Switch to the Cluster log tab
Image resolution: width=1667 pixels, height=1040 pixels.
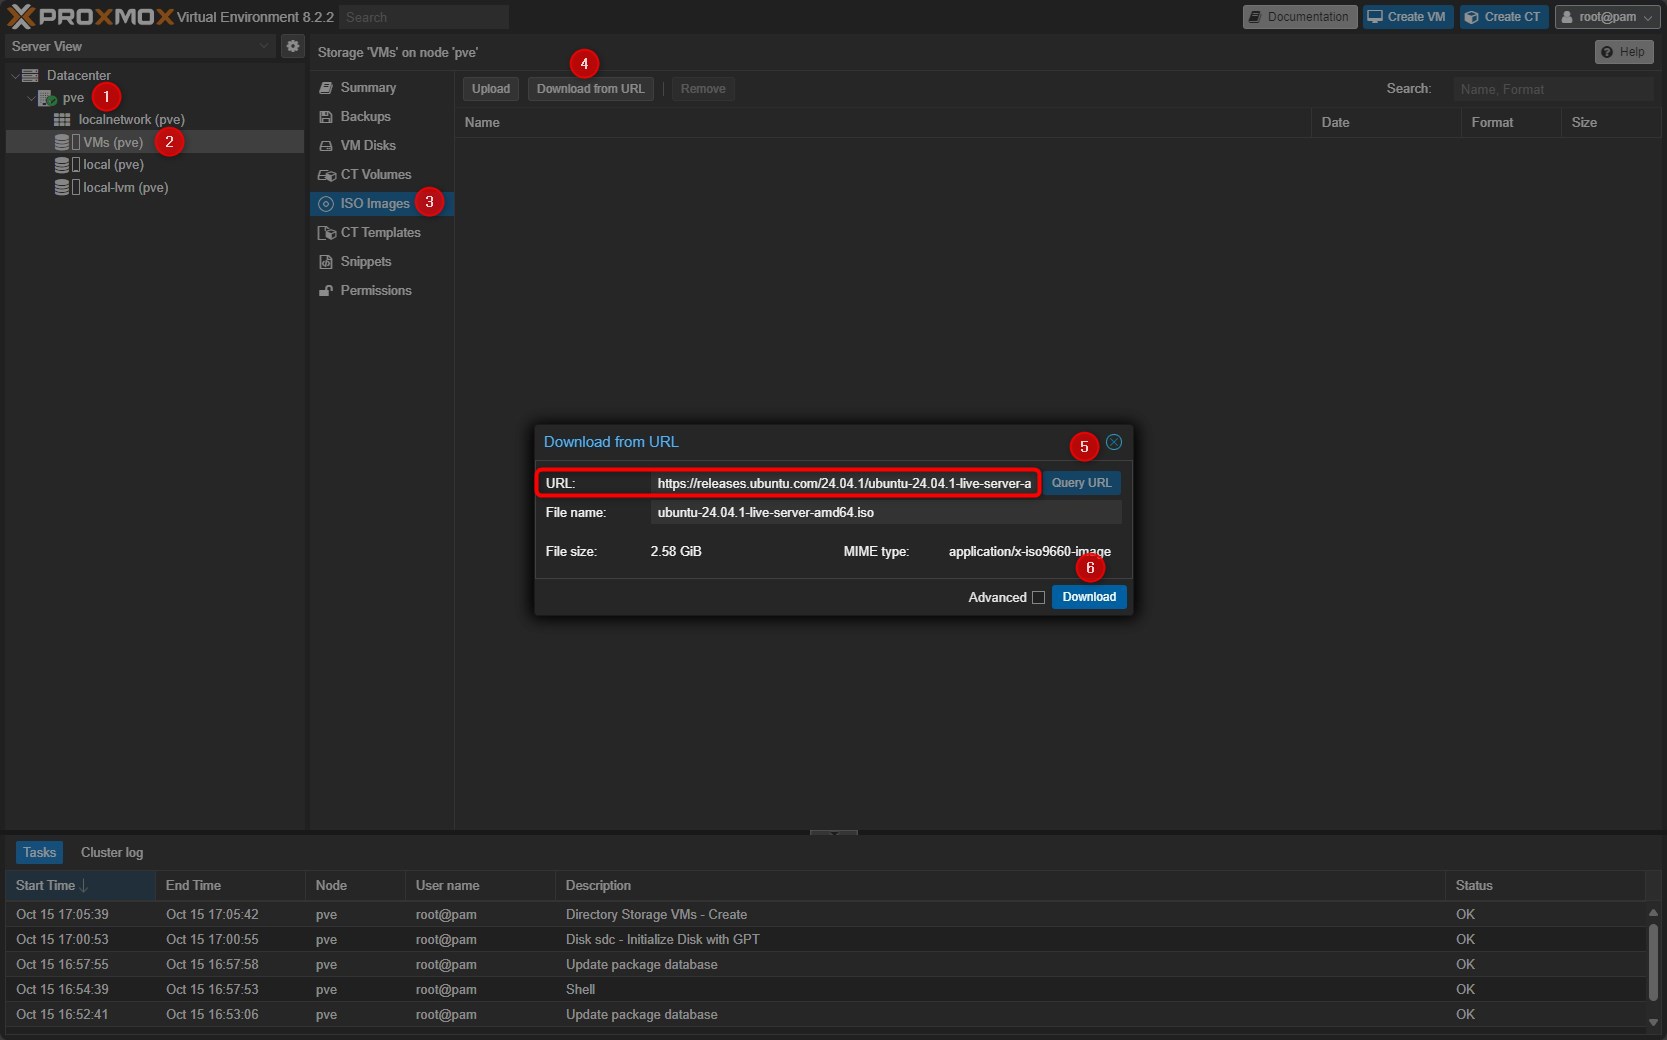[x=112, y=853]
